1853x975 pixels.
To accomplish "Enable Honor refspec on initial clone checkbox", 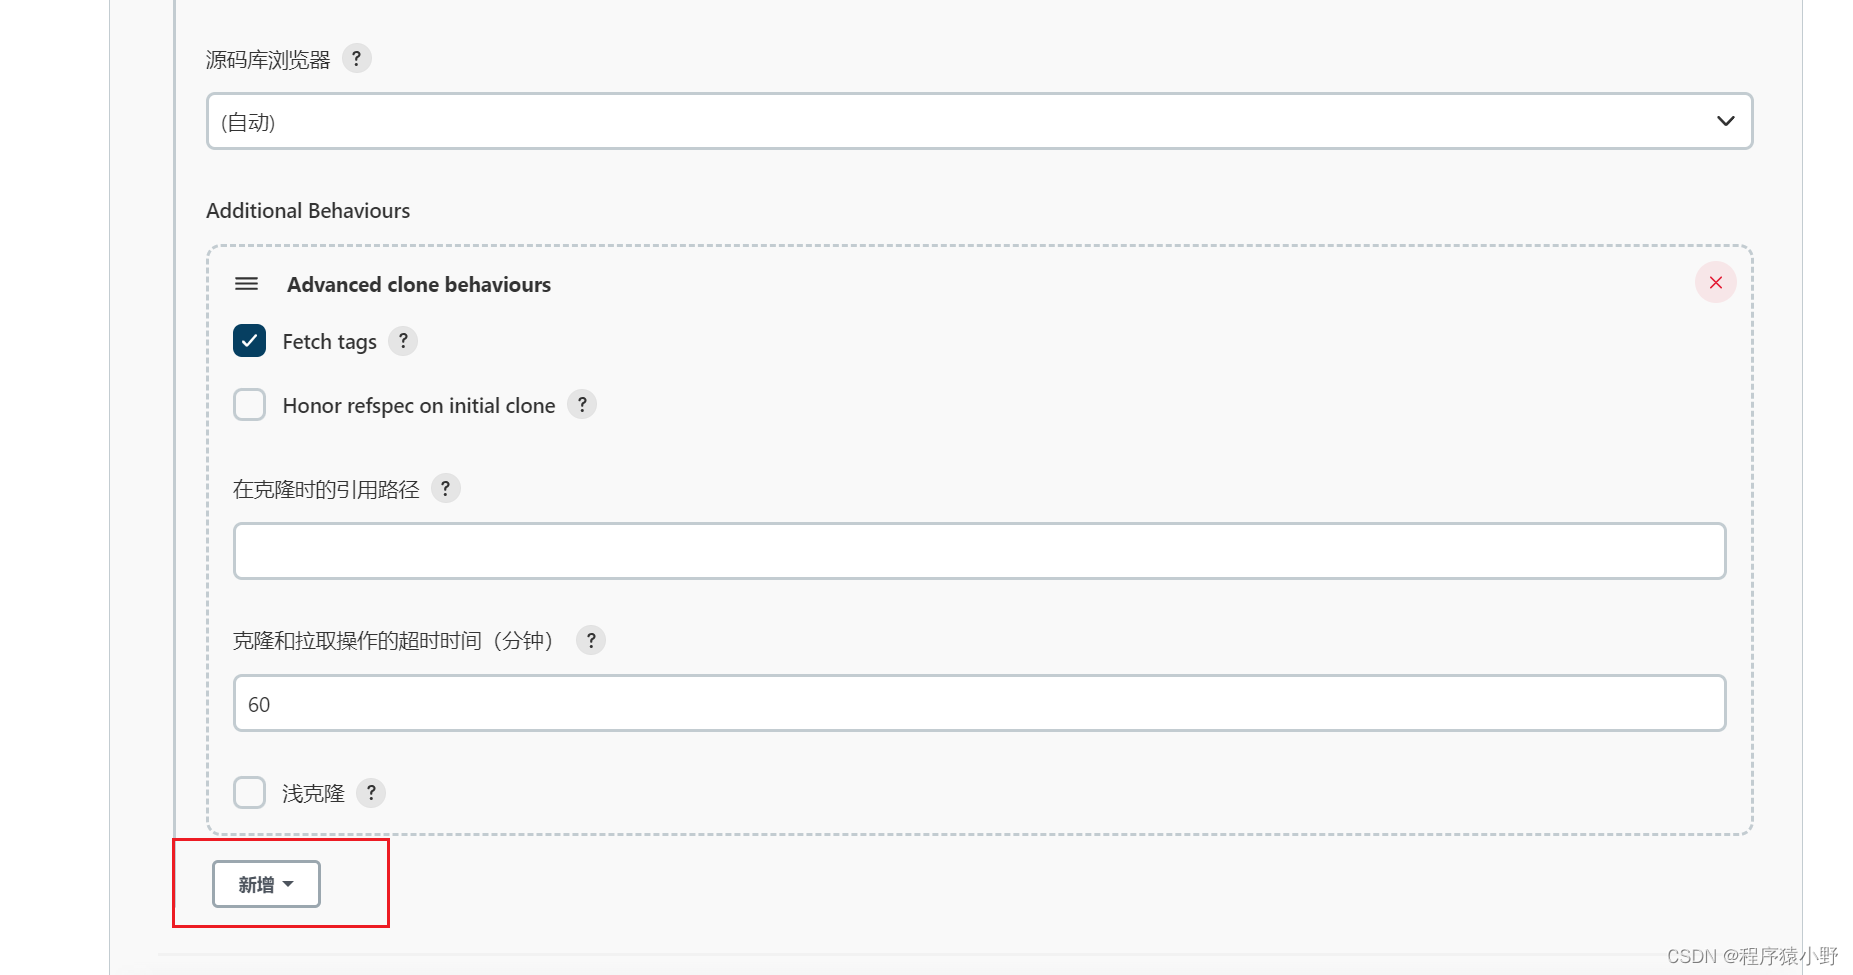I will tap(250, 405).
